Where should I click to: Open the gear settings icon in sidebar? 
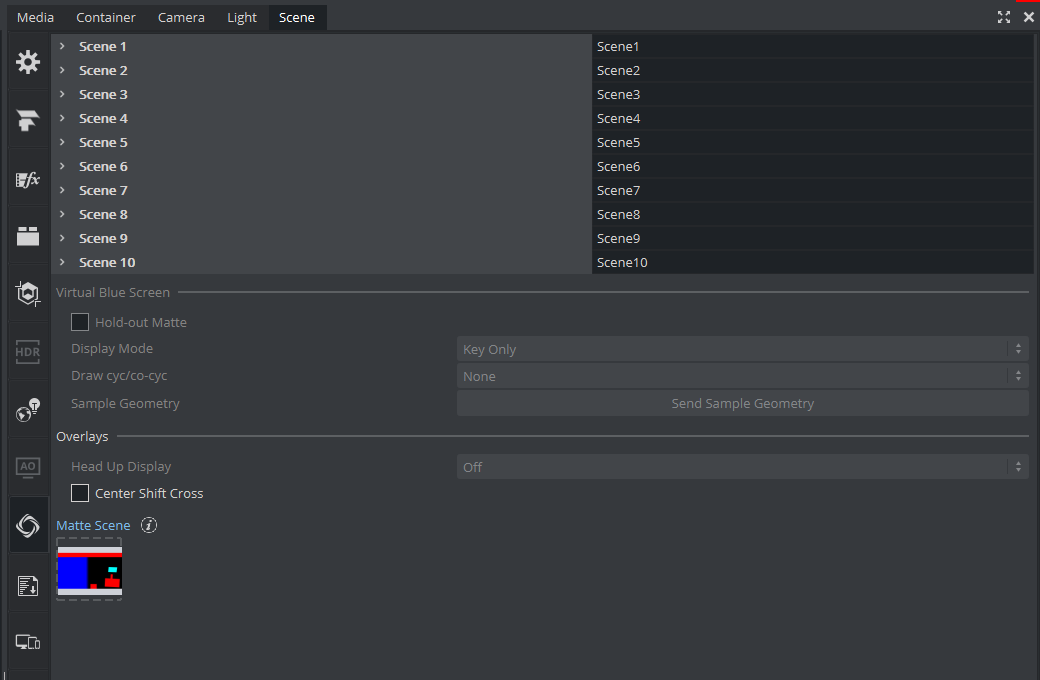(28, 62)
